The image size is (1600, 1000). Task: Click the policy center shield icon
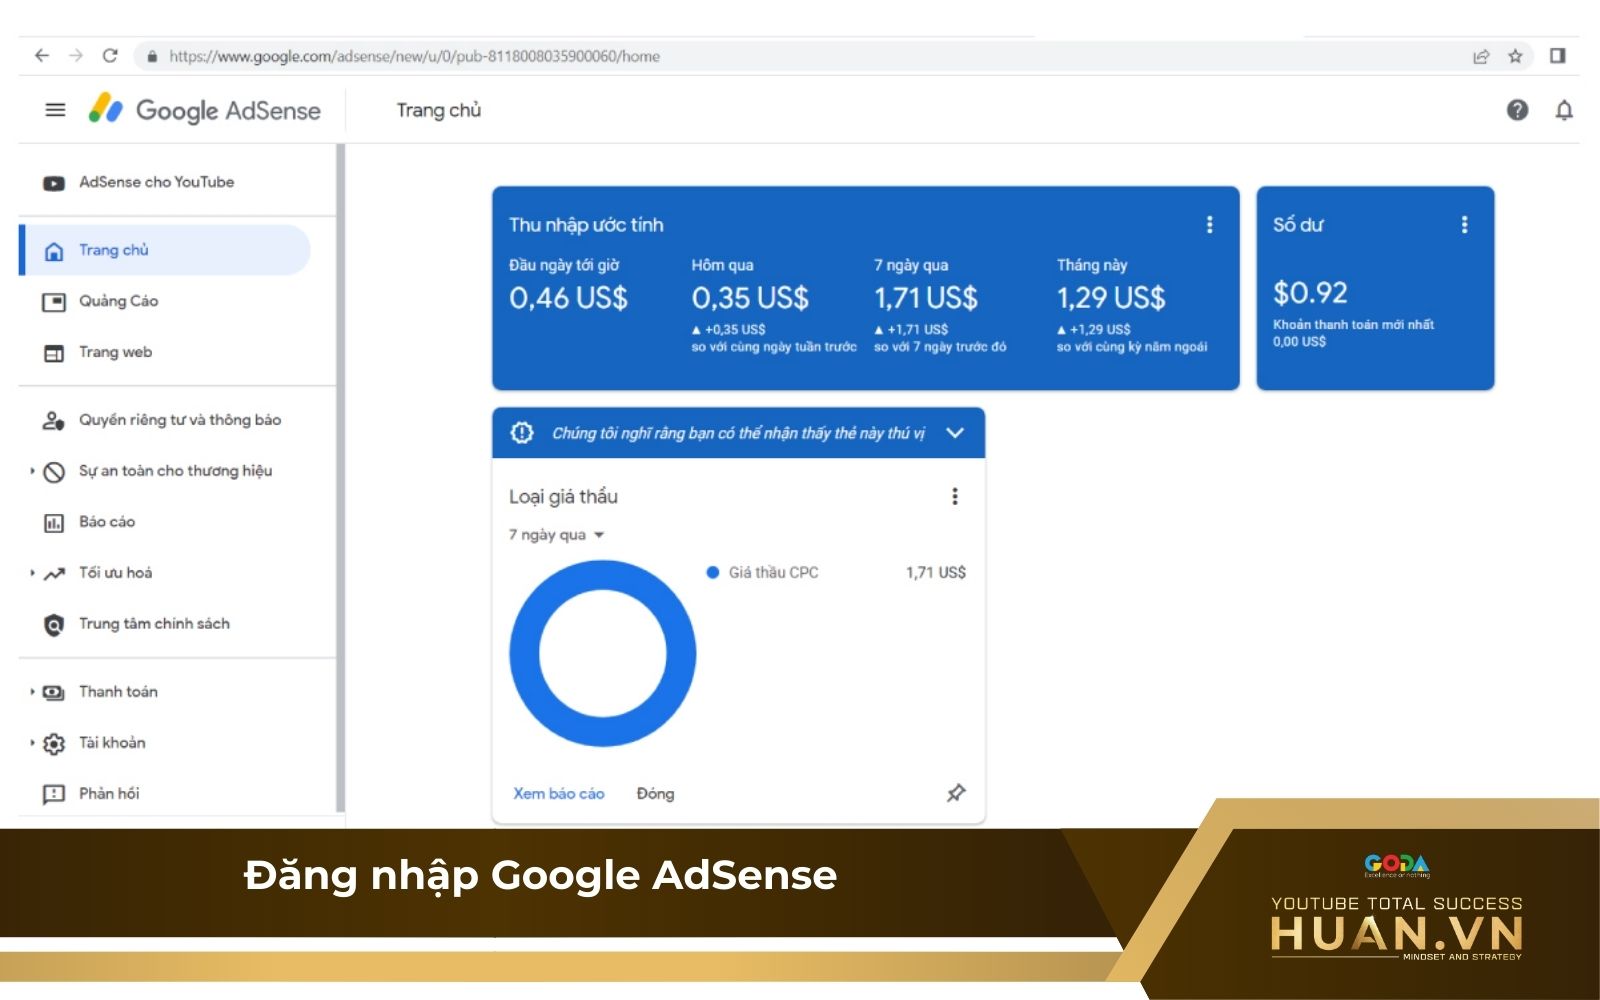pos(54,625)
